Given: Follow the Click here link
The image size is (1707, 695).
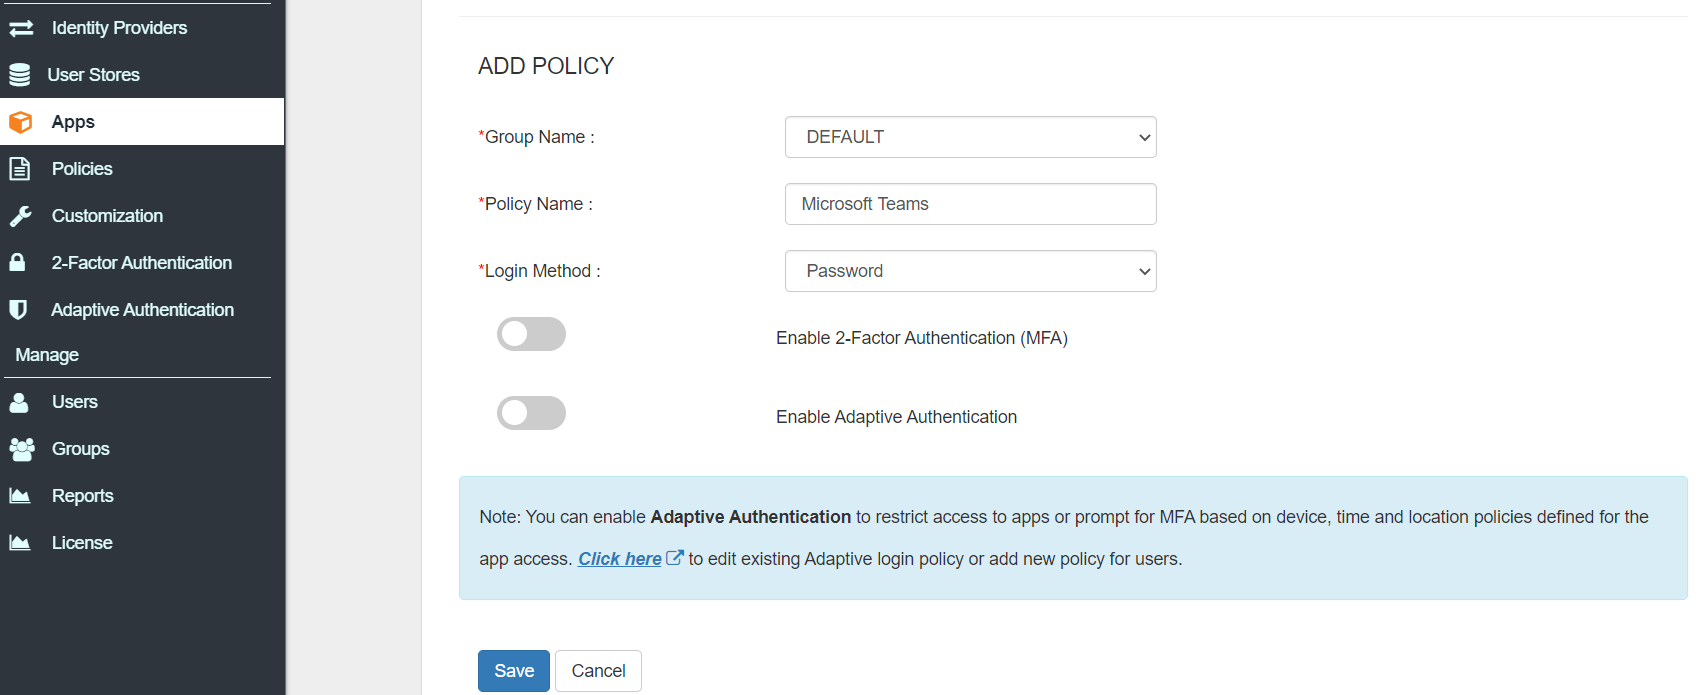Looking at the screenshot, I should [x=620, y=559].
